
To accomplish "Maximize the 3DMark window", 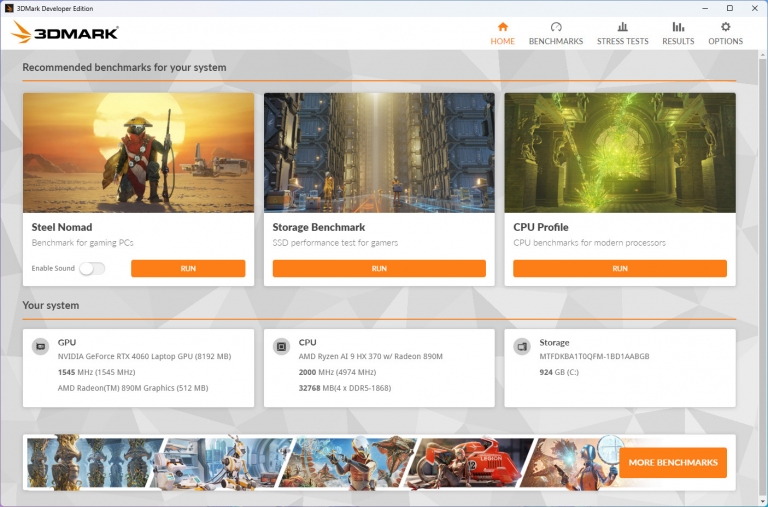I will pos(730,8).
